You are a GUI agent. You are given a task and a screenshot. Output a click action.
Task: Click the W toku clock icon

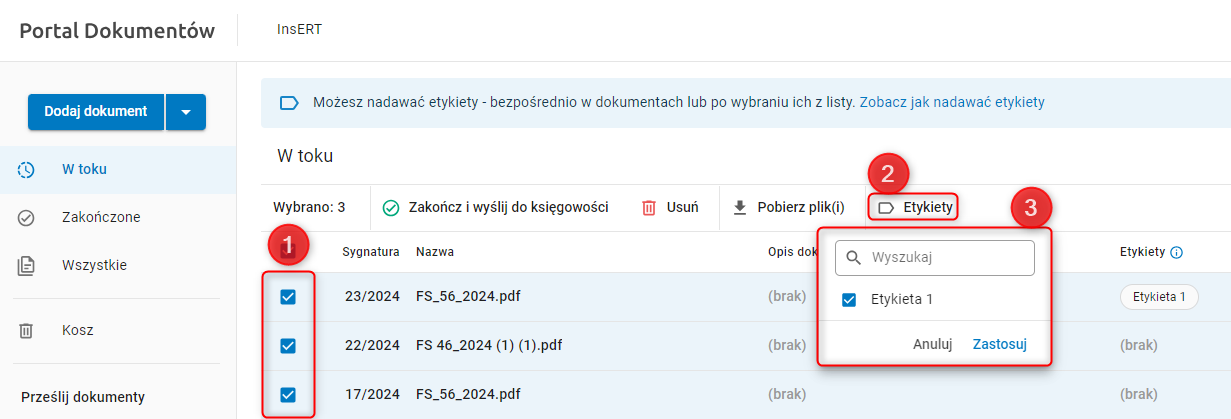tap(27, 170)
